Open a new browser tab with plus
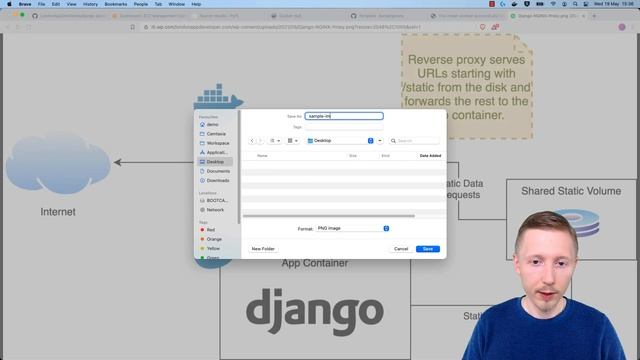 tap(594, 16)
